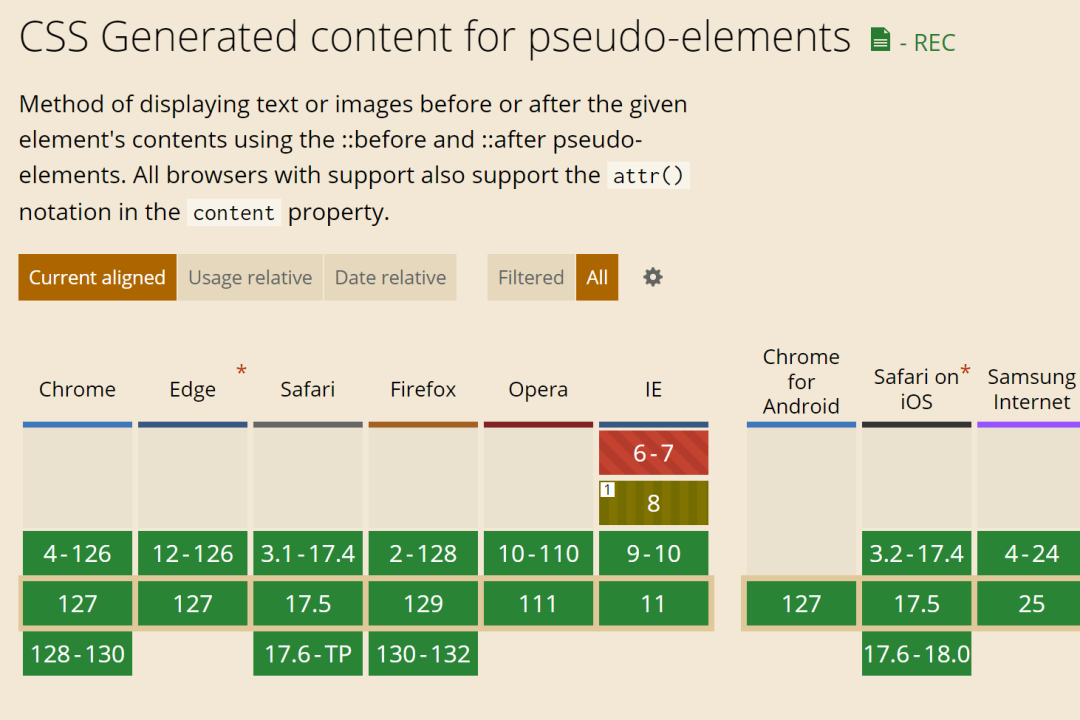The width and height of the screenshot is (1080, 720).
Task: Switch to Date relative view
Action: pos(390,277)
